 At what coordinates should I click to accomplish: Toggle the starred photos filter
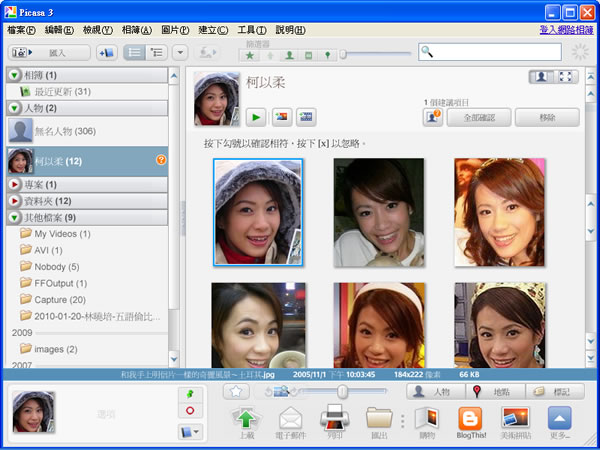[250, 54]
